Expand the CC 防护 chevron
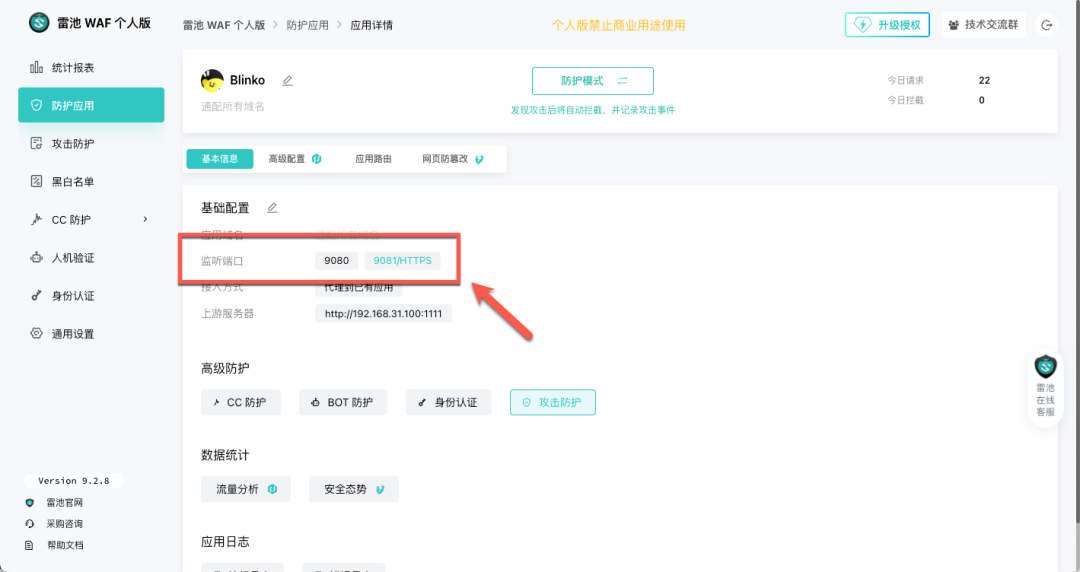The image size is (1080, 572). coord(145,219)
